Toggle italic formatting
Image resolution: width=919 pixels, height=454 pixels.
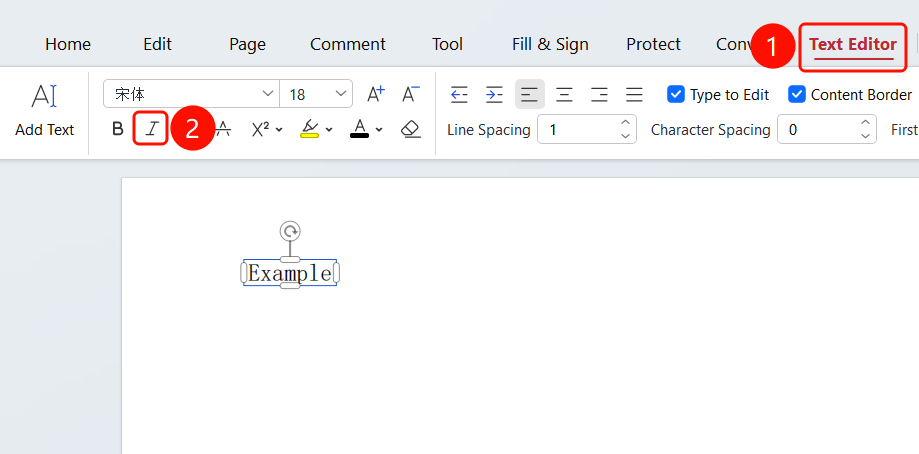pyautogui.click(x=151, y=129)
